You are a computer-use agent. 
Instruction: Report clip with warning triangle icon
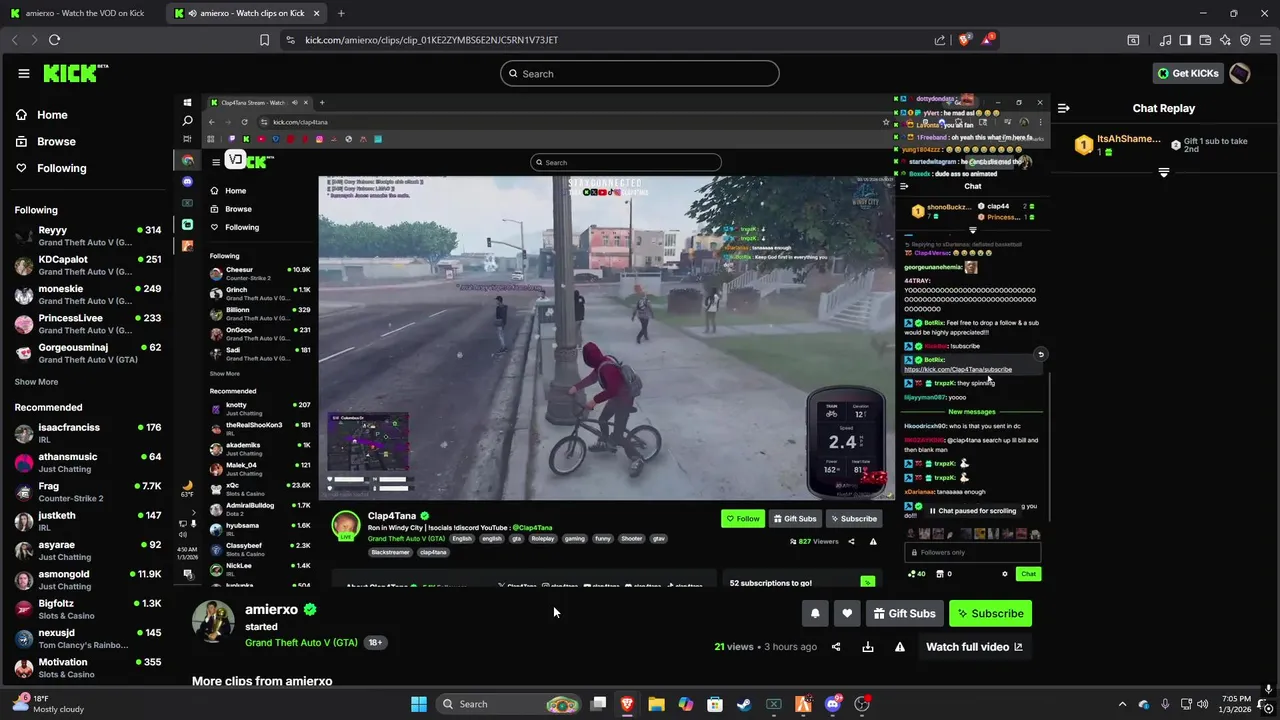coord(900,647)
